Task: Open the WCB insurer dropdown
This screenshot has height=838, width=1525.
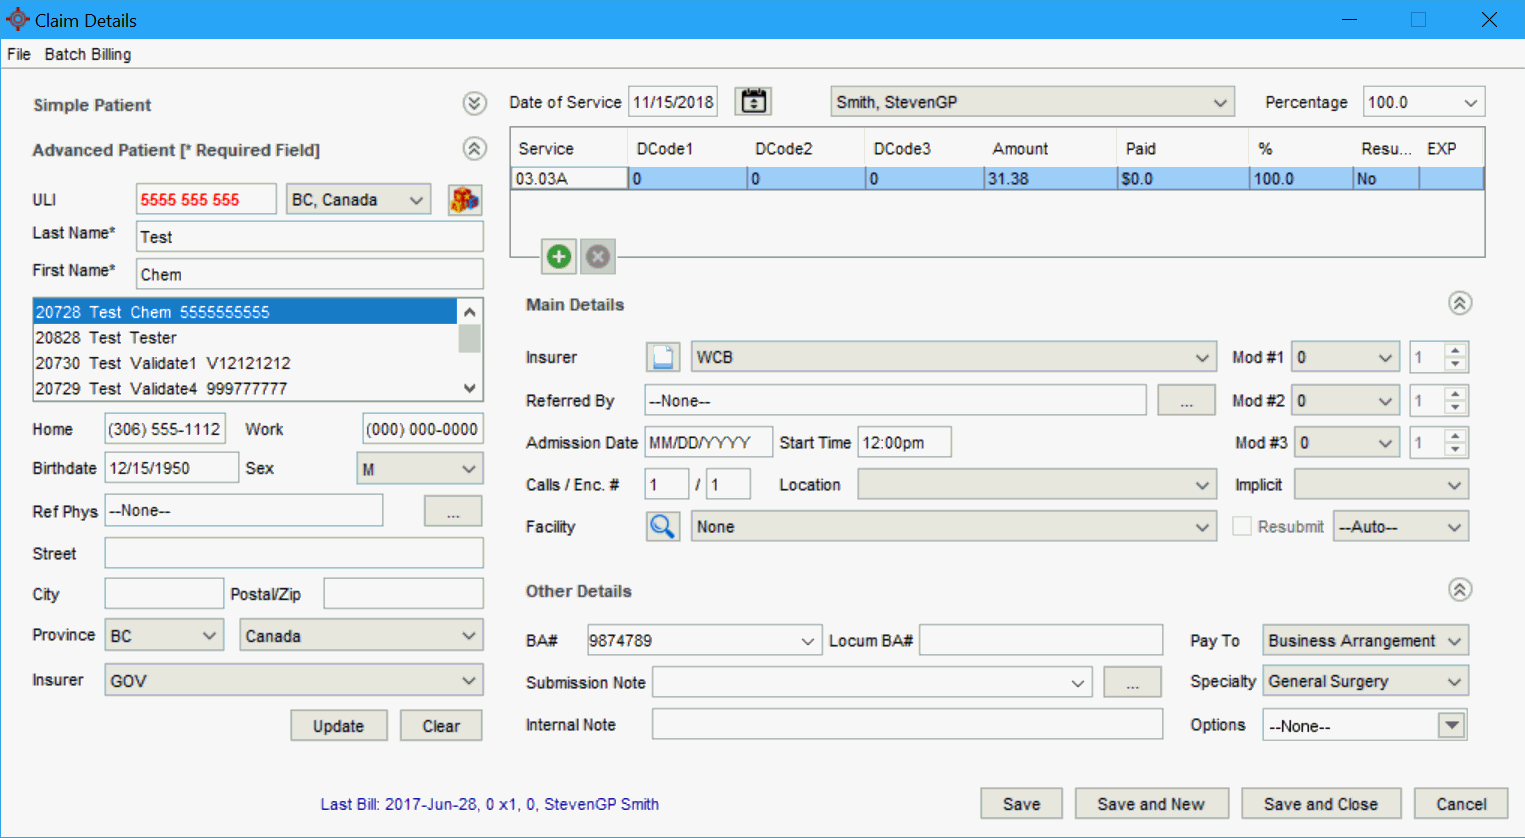Action: (953, 357)
